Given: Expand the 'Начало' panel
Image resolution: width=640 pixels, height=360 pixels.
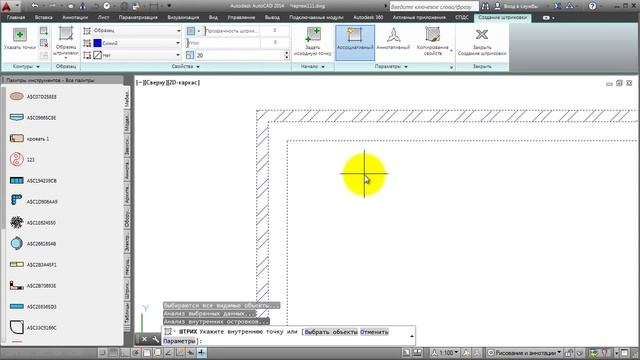Looking at the screenshot, I should [x=313, y=67].
